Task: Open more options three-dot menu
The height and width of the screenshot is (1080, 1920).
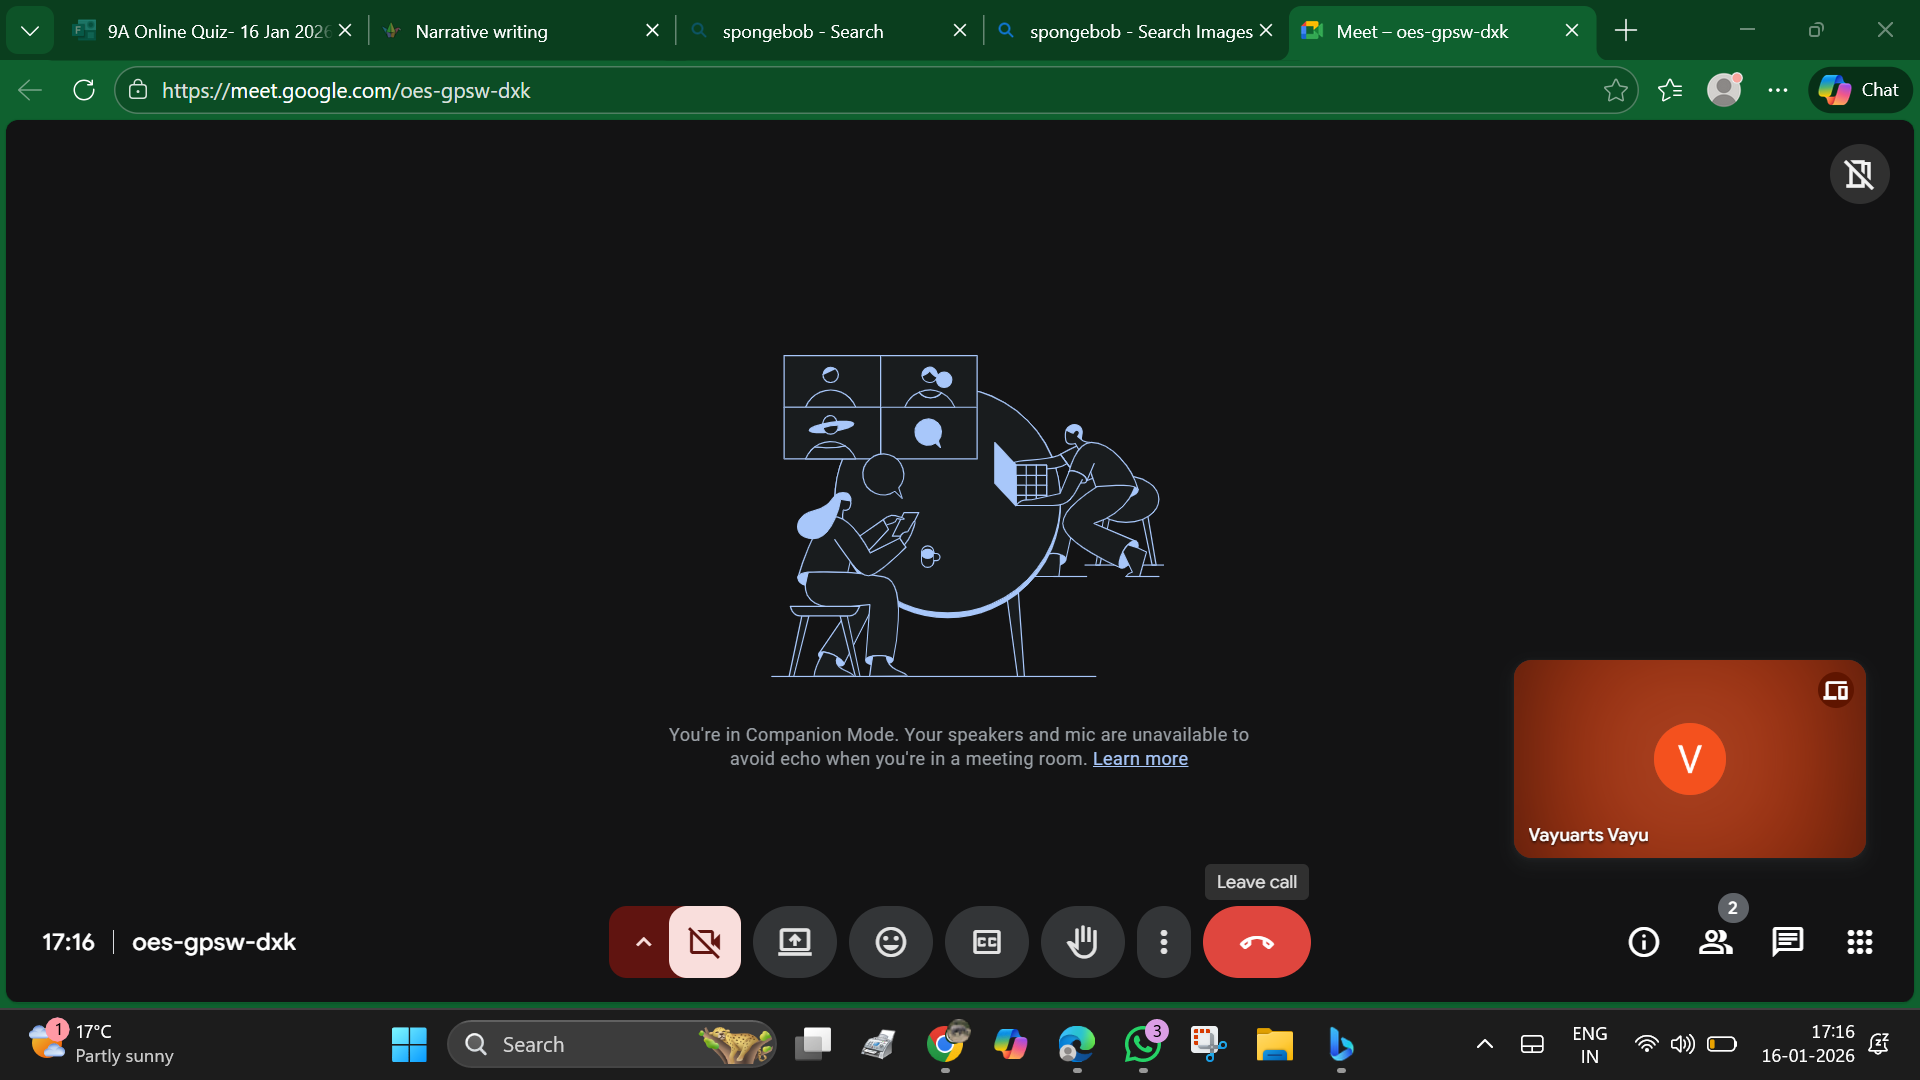Action: tap(1163, 942)
